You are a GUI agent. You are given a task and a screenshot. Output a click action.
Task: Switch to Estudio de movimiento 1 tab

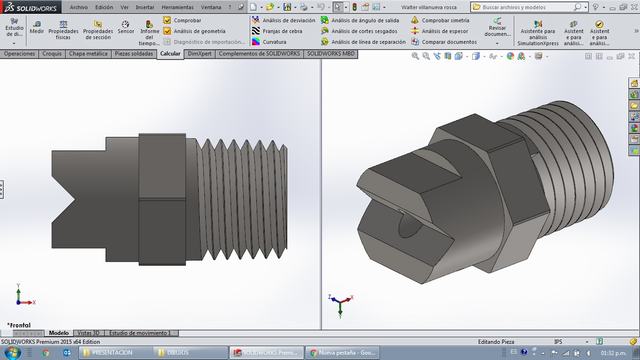140,333
